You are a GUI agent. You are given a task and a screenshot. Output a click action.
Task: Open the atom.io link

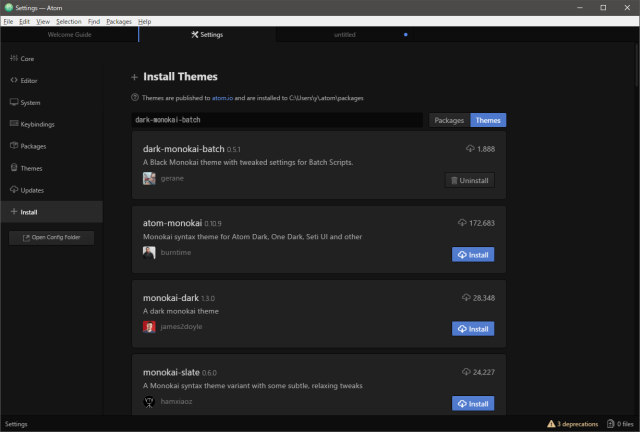coord(222,98)
